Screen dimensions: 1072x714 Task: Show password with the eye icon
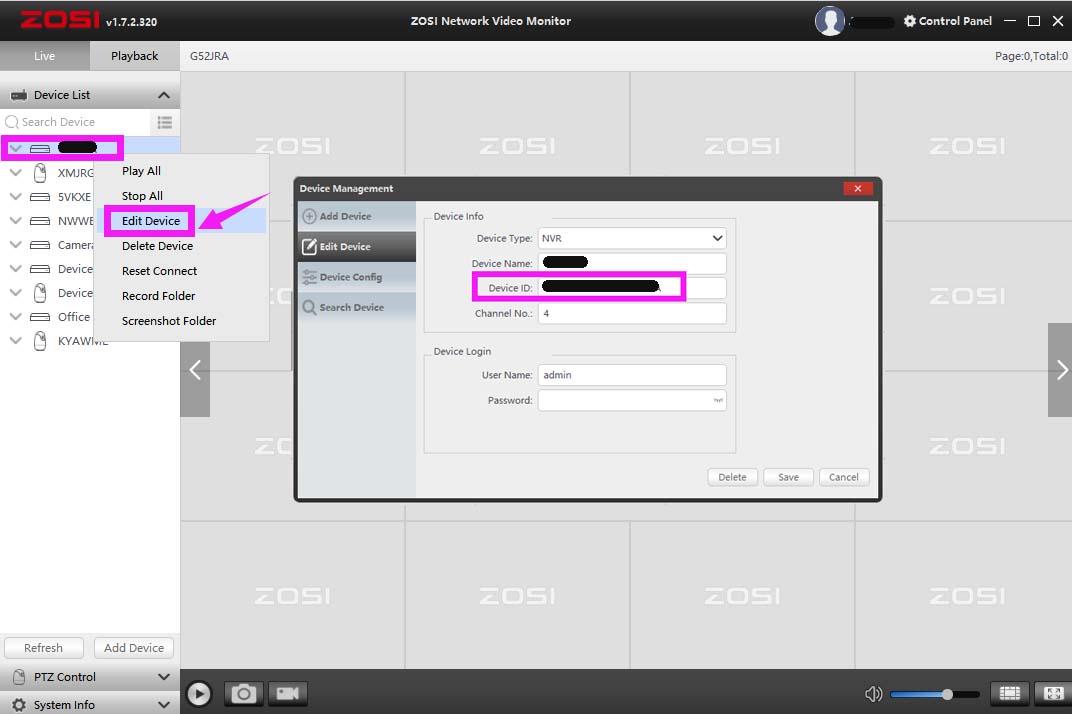coord(718,400)
